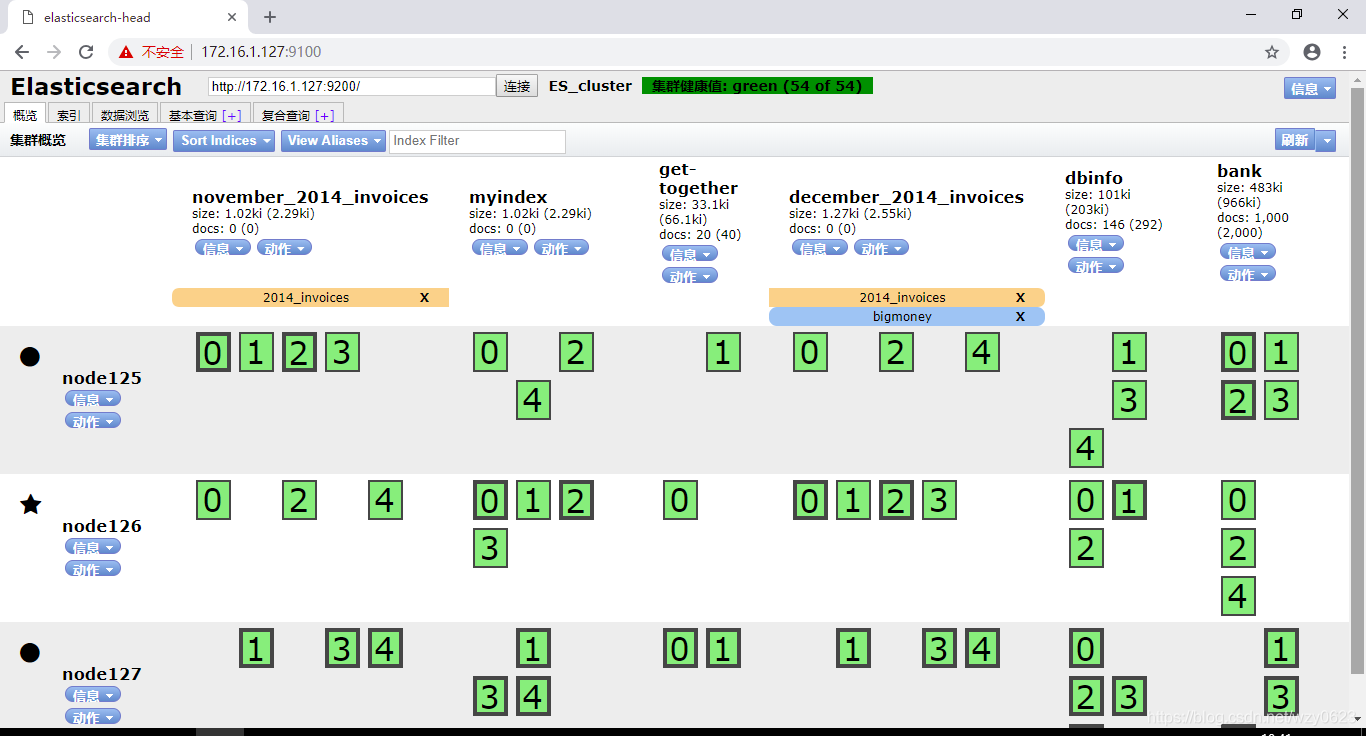1366x736 pixels.
Task: Switch to the 索引 tab
Action: [x=69, y=115]
